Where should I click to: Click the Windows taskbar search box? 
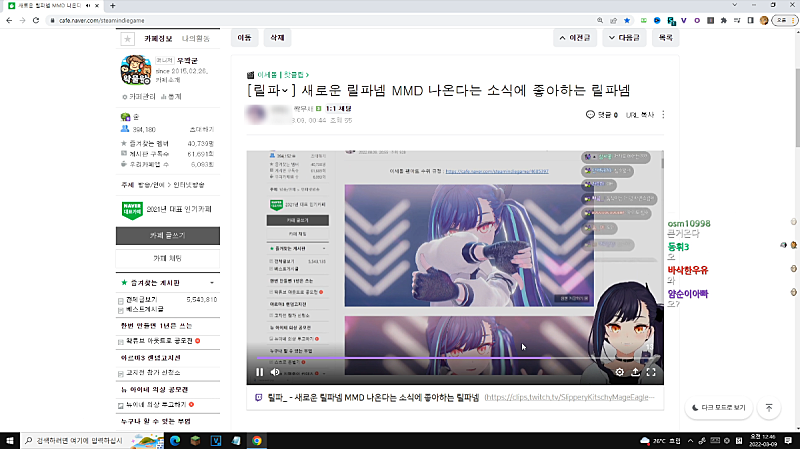[x=92, y=440]
